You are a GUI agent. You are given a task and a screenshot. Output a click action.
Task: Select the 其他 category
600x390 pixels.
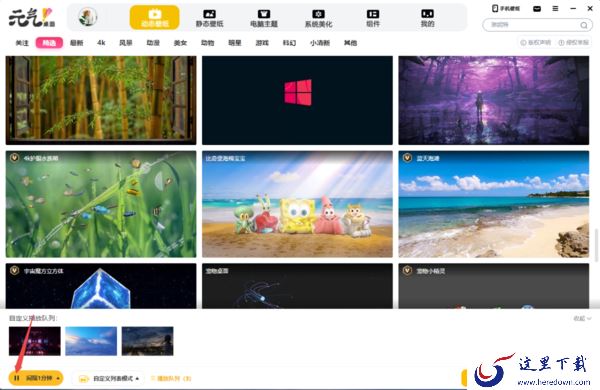coord(350,43)
